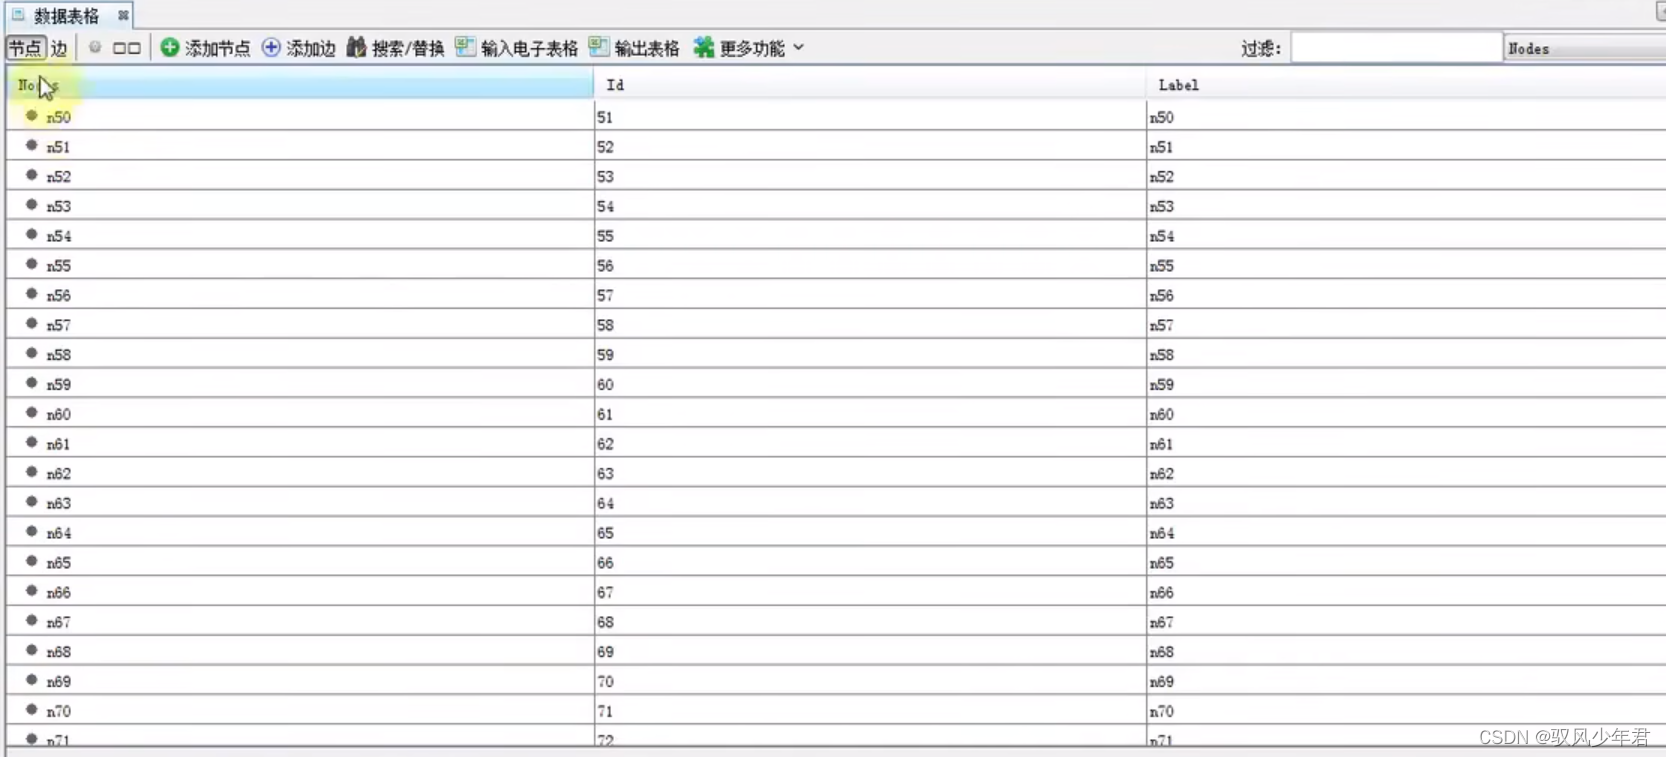
Task: Open Search/Replace (搜索/替换) binoculars tool
Action: click(x=395, y=48)
